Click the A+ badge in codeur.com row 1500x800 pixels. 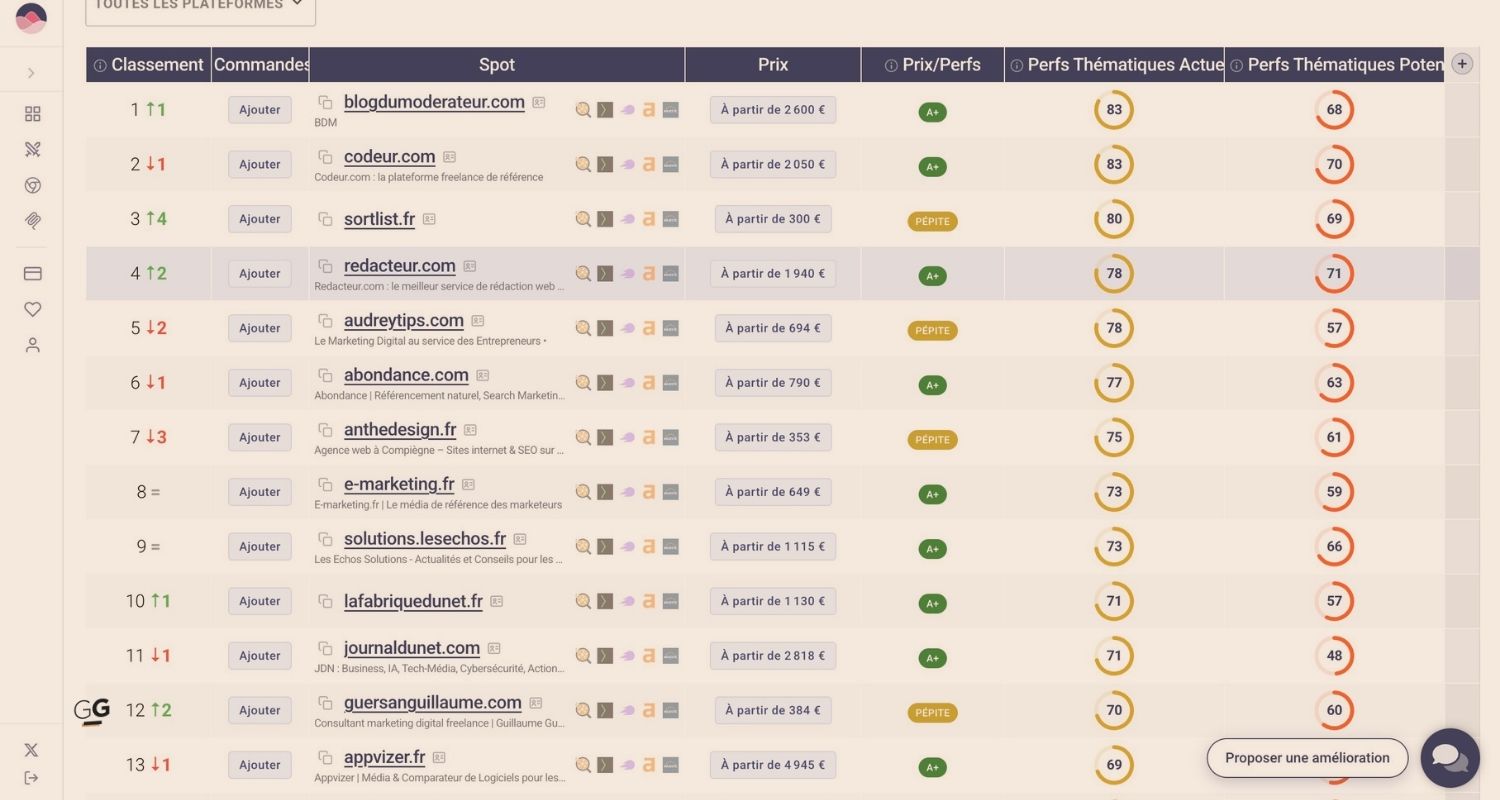pyautogui.click(x=932, y=167)
